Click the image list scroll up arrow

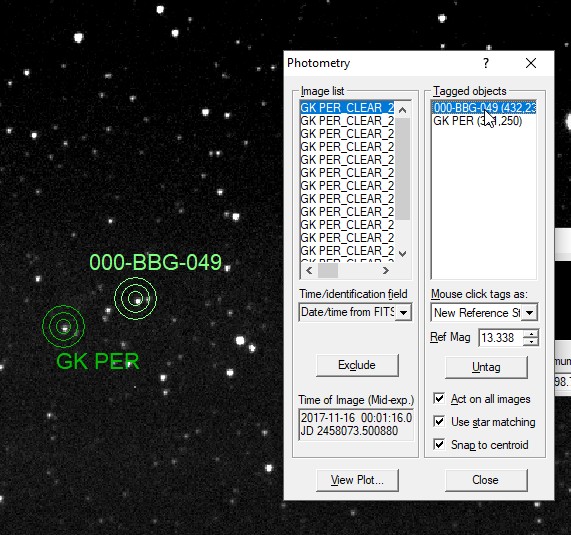[x=402, y=110]
